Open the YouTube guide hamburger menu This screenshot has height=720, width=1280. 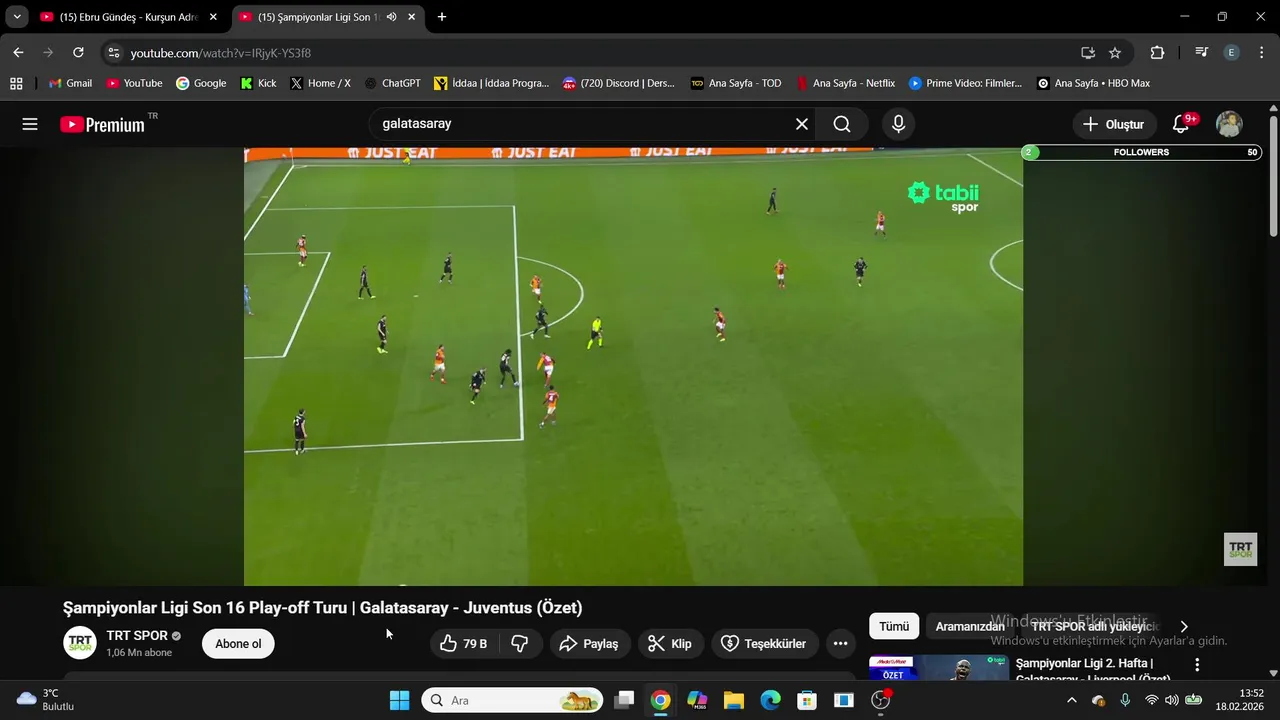pyautogui.click(x=30, y=124)
